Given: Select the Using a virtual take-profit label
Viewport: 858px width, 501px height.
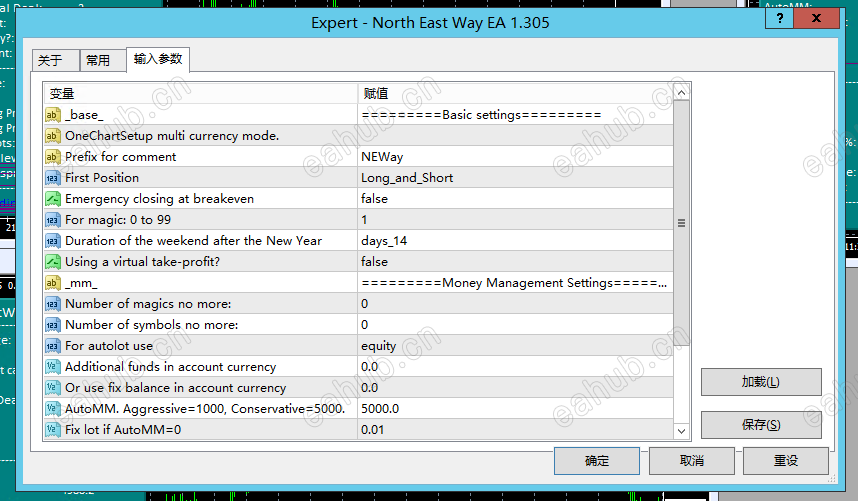Looking at the screenshot, I should (x=142, y=262).
